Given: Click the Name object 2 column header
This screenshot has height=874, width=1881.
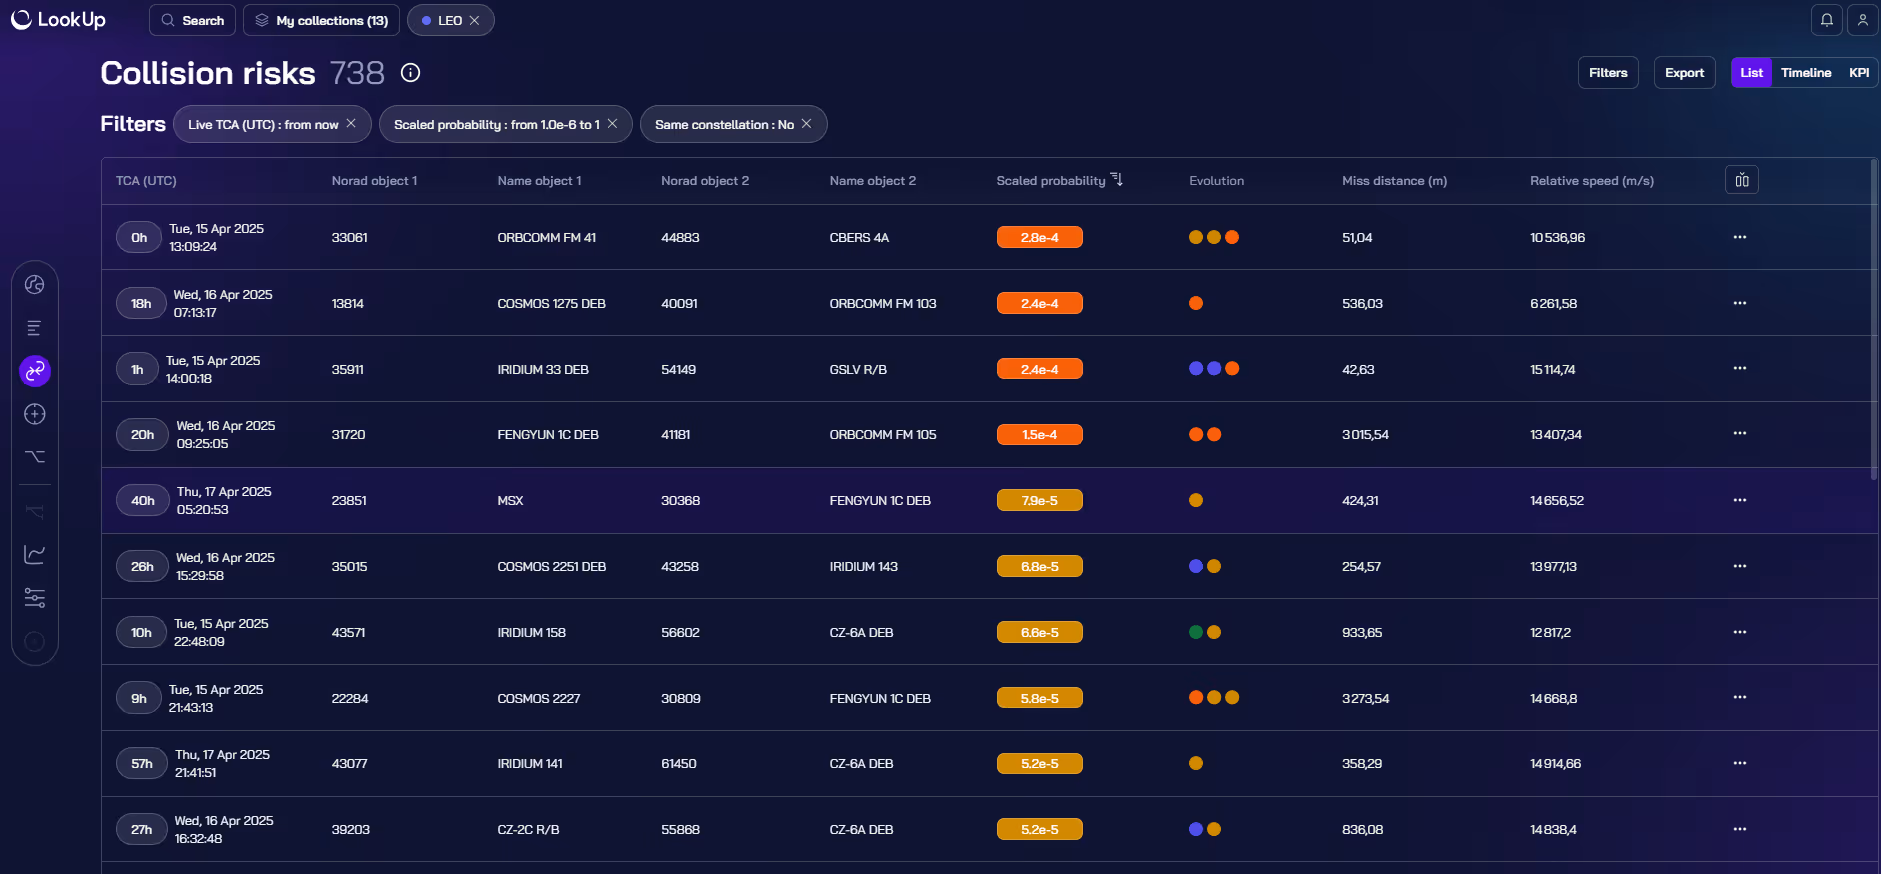Looking at the screenshot, I should tap(872, 181).
